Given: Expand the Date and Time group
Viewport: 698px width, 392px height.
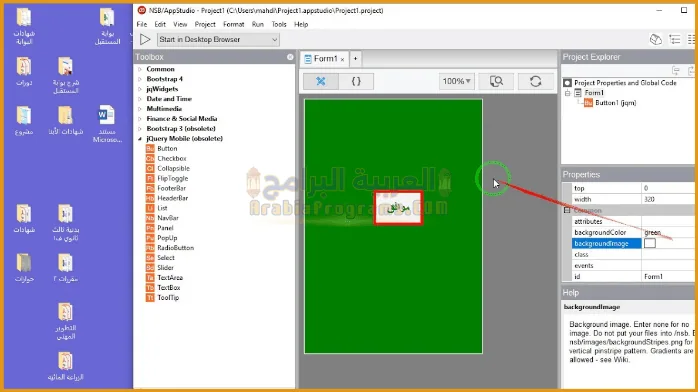Looking at the screenshot, I should [x=140, y=99].
